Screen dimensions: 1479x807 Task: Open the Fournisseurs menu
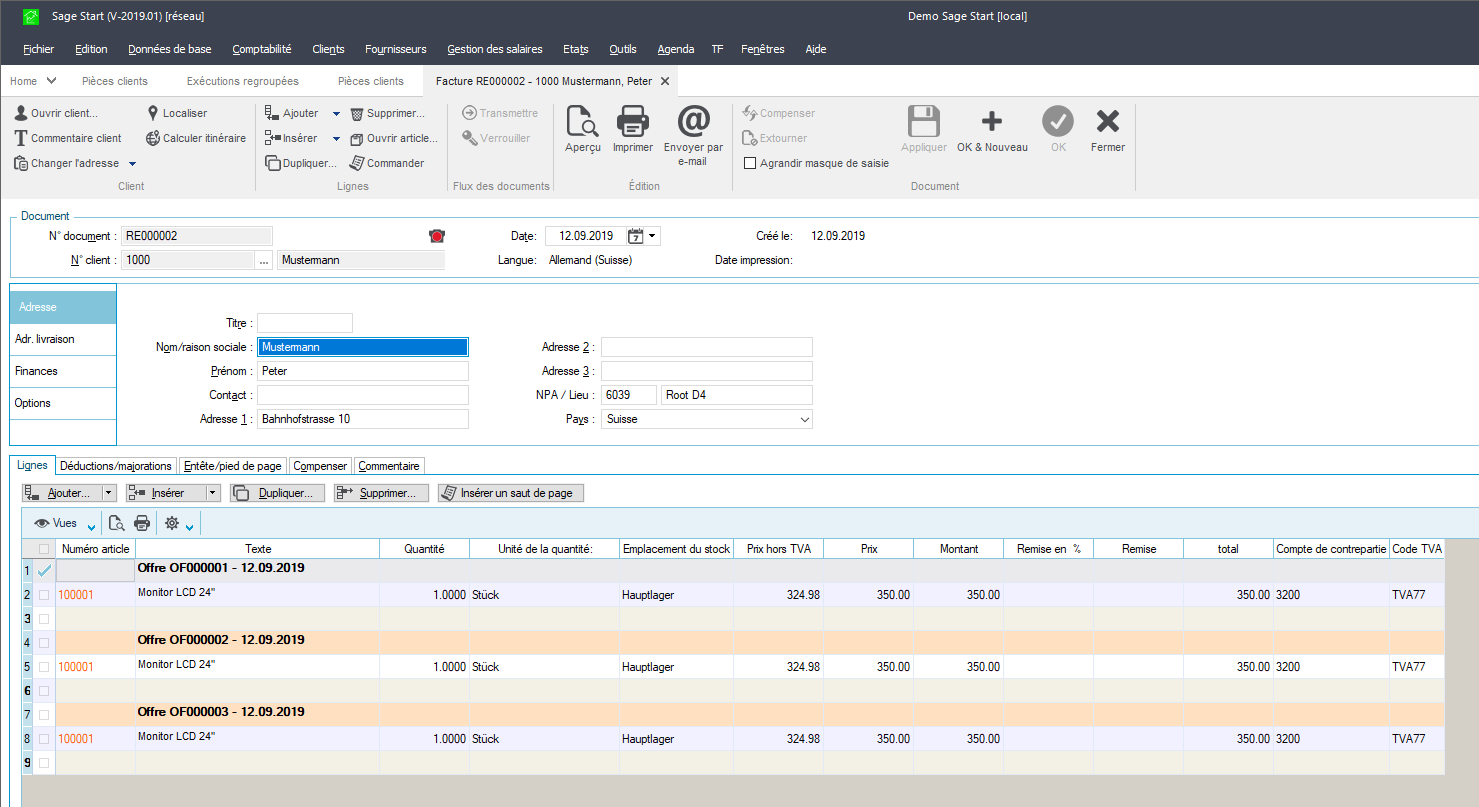pos(396,49)
